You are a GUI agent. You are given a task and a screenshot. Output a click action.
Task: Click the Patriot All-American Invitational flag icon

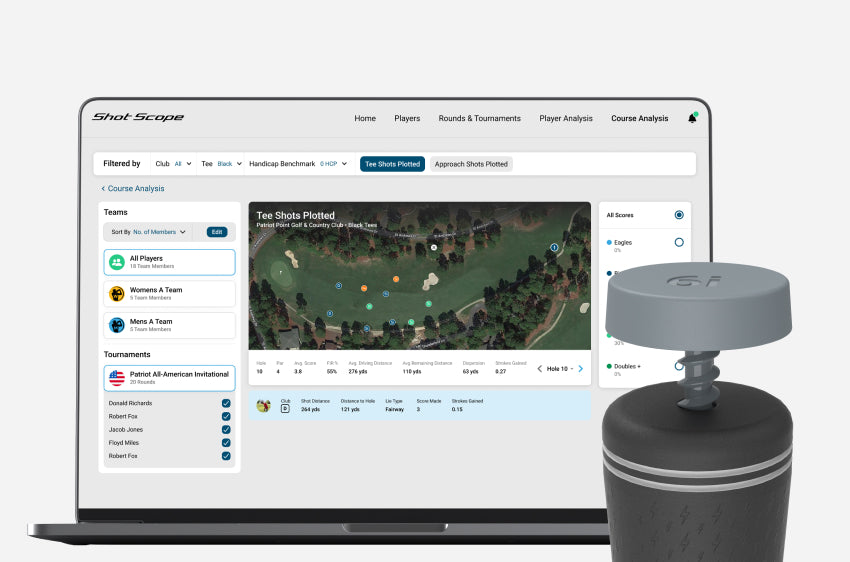[x=117, y=378]
